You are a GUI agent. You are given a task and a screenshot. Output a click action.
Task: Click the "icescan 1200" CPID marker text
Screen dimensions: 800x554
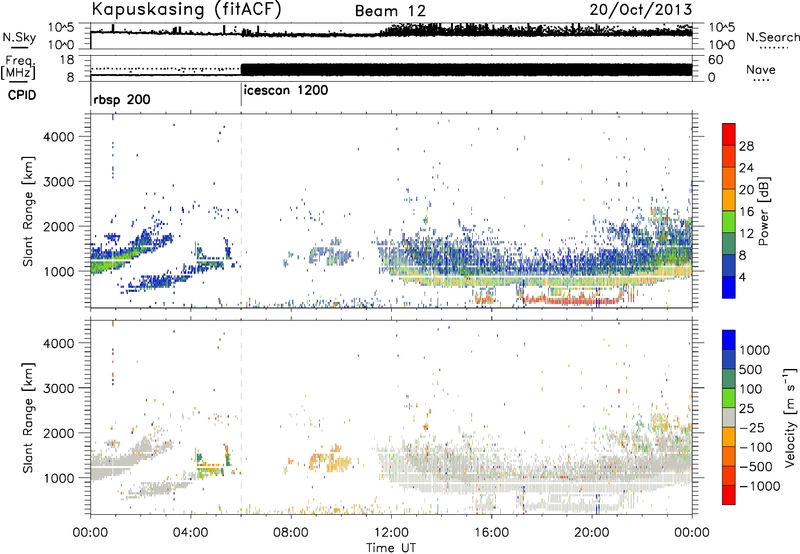286,91
